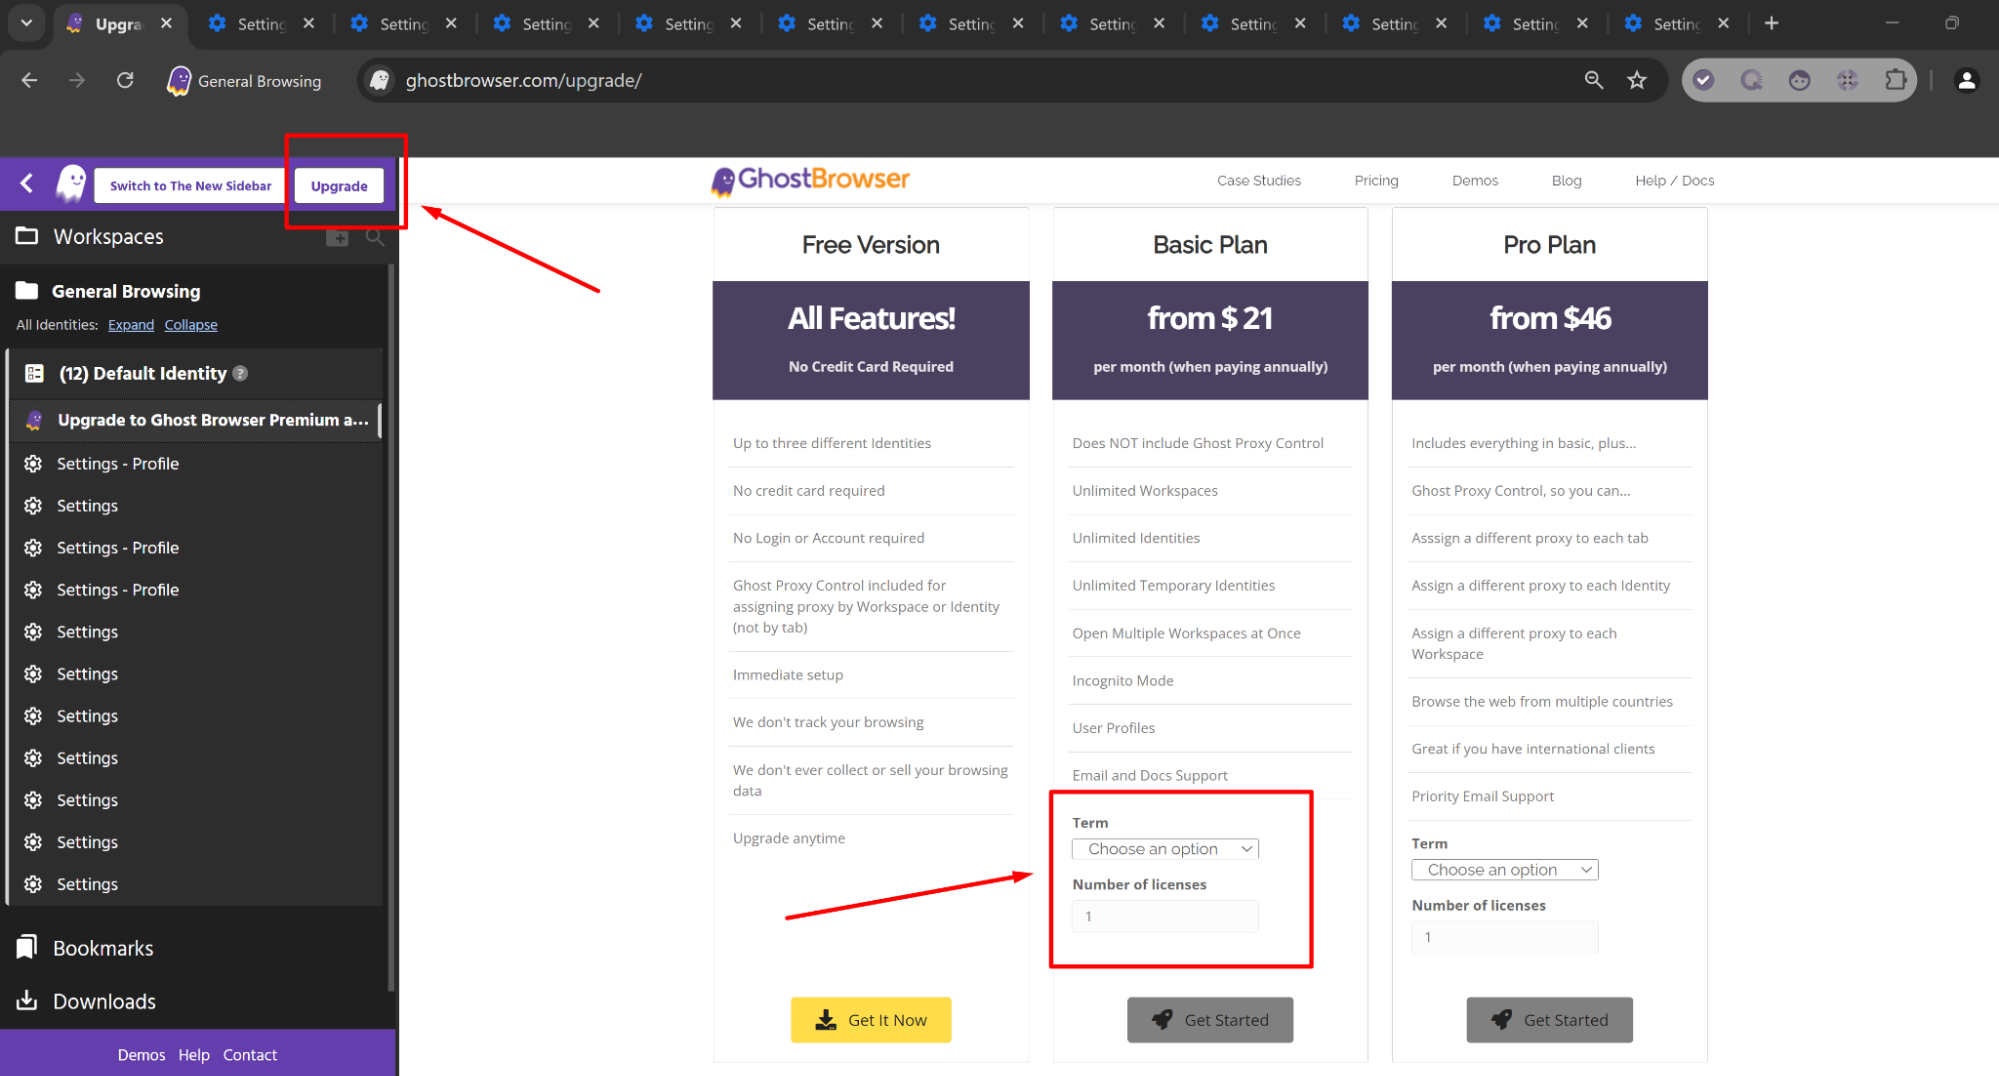Open Demos link in sidebar footer
The image size is (1999, 1076).
click(141, 1055)
